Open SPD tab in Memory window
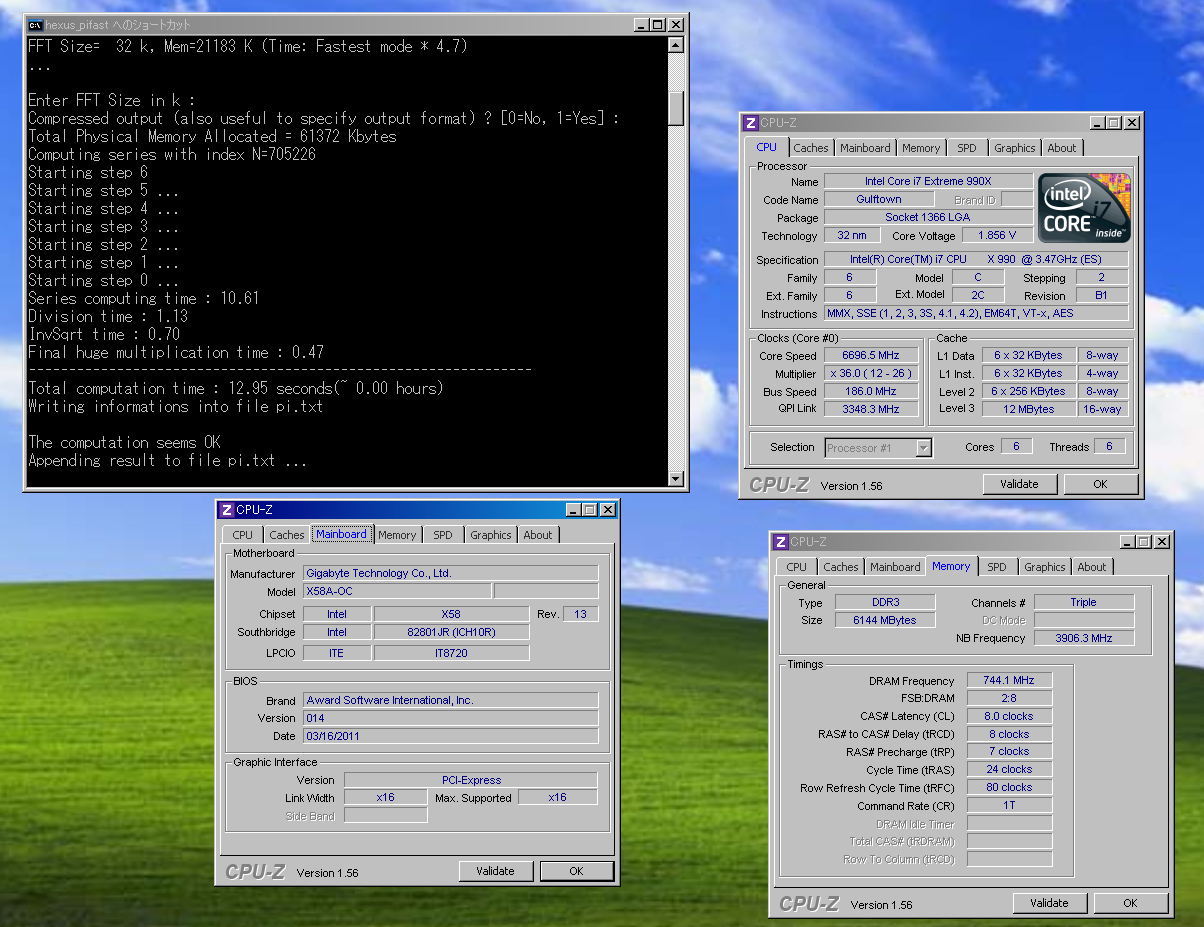This screenshot has height=927, width=1204. point(997,567)
